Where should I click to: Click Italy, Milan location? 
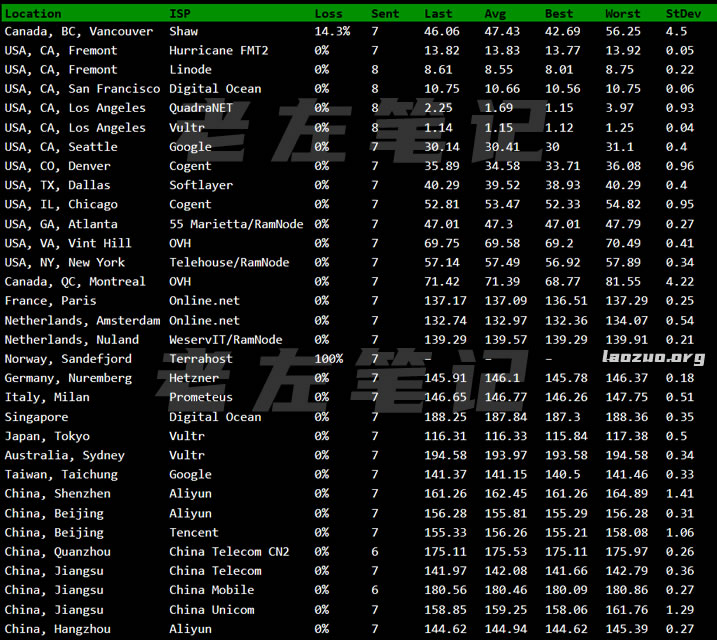[x=47, y=397]
